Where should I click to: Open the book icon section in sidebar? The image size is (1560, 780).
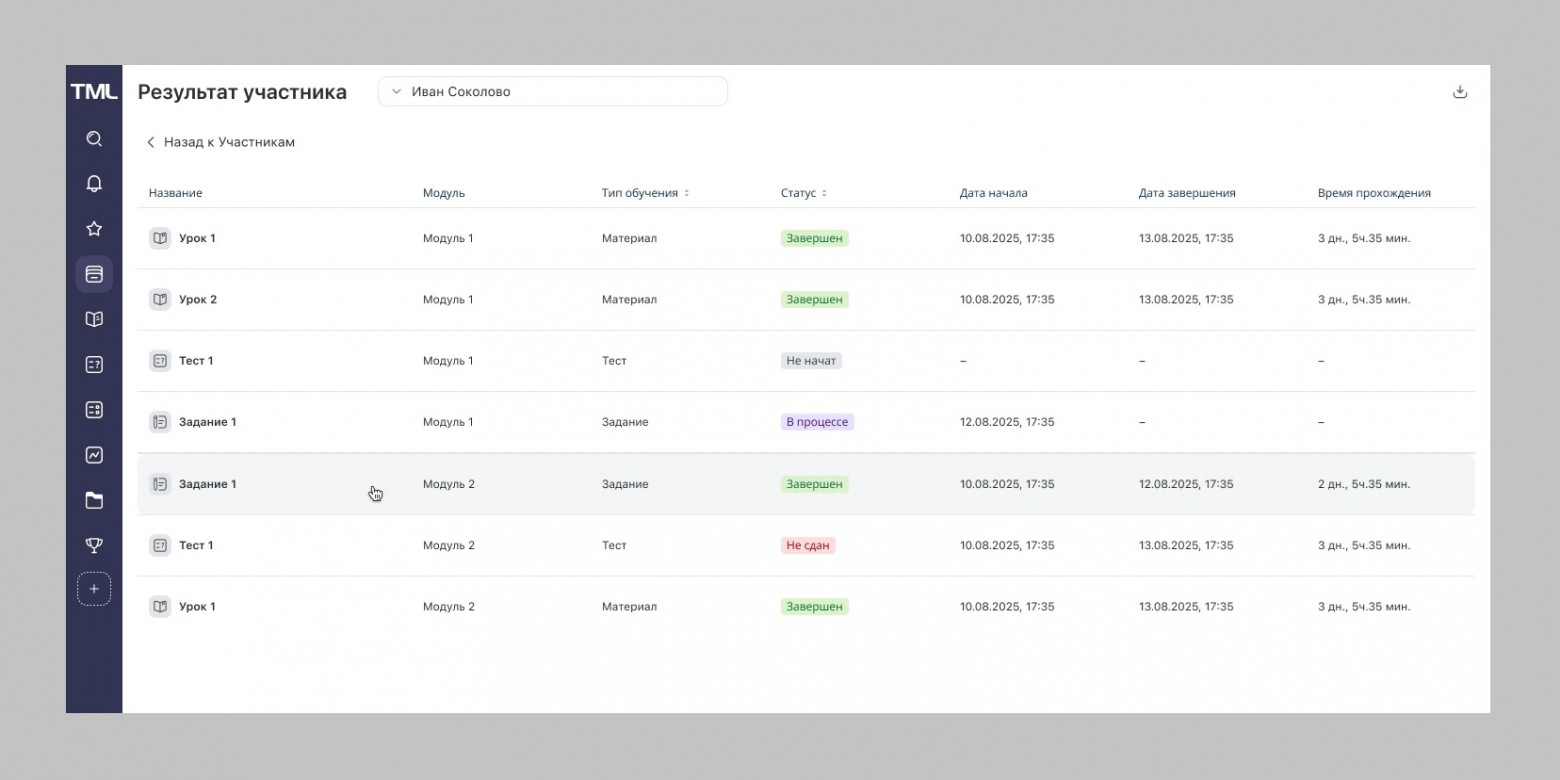tap(94, 319)
